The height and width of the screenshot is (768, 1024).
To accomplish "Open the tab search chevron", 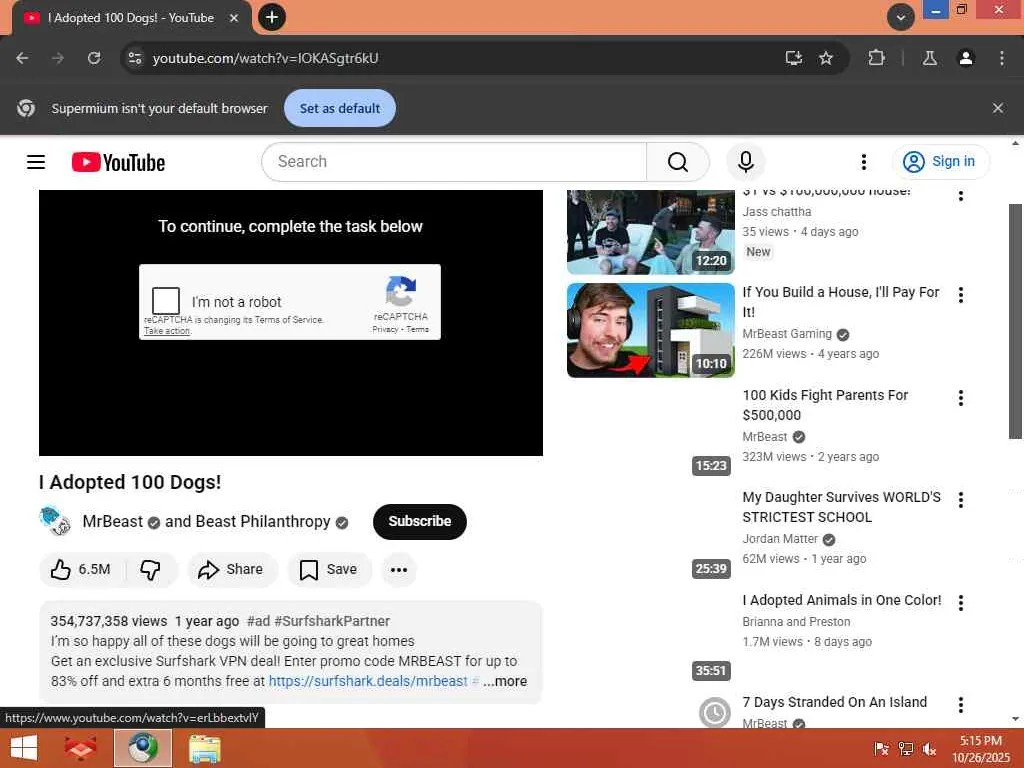I will tap(901, 18).
